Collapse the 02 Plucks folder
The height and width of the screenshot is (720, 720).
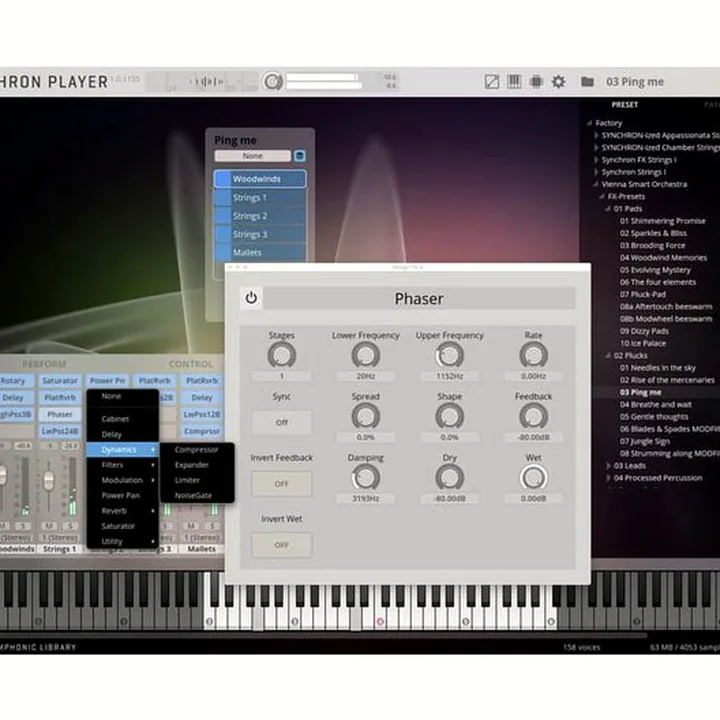pyautogui.click(x=608, y=356)
